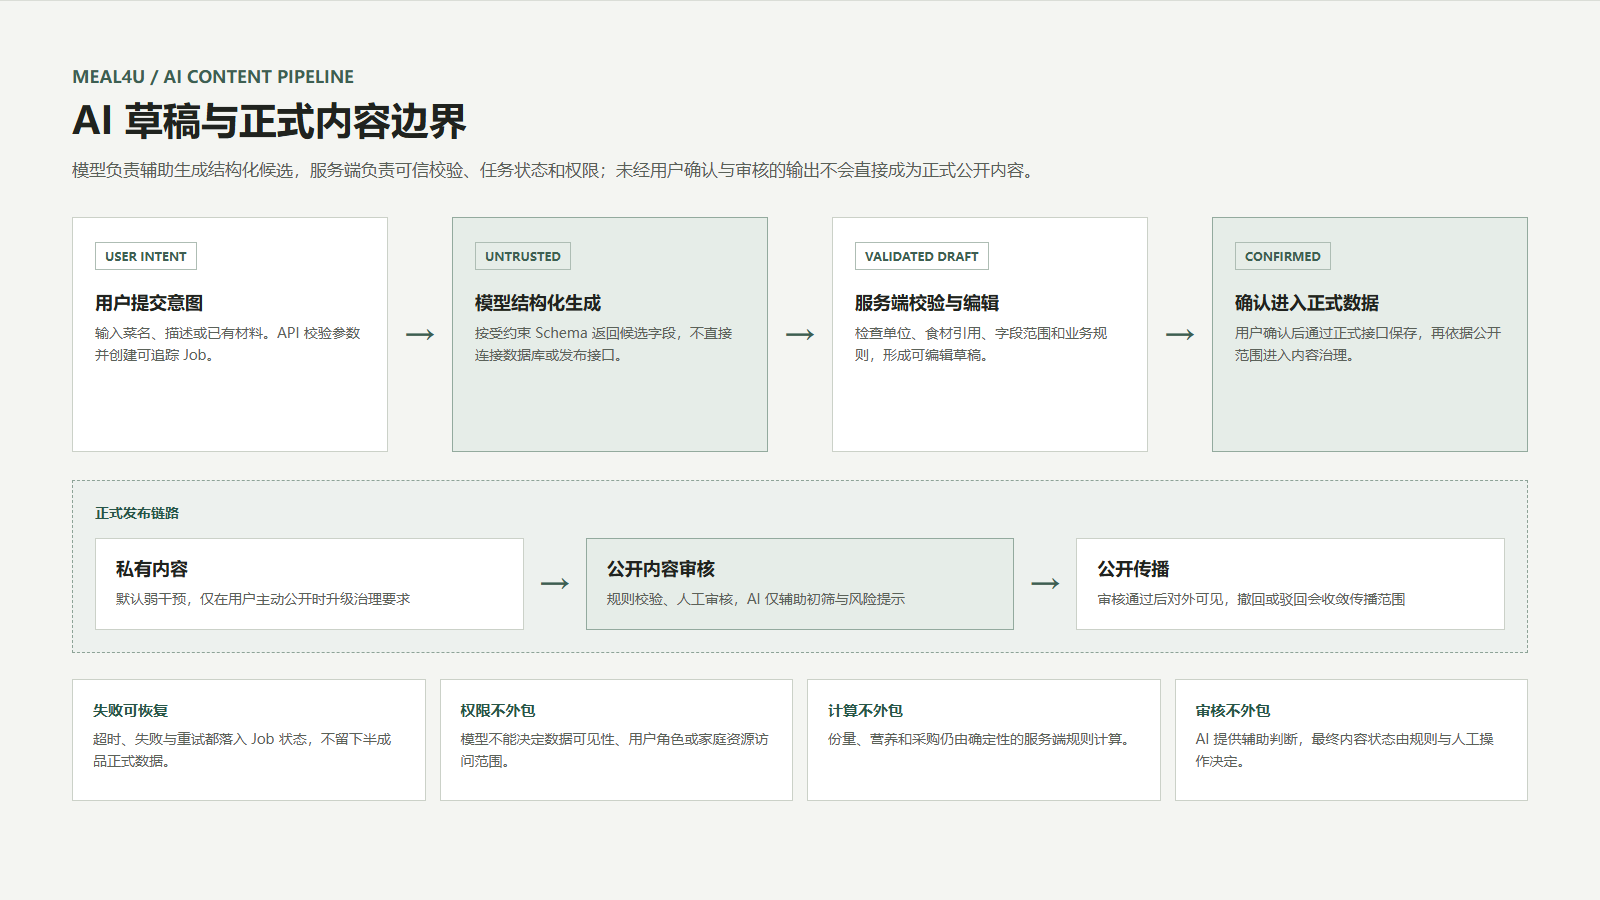
Task: Click the 计算不外包 card heading
Action: (x=865, y=711)
